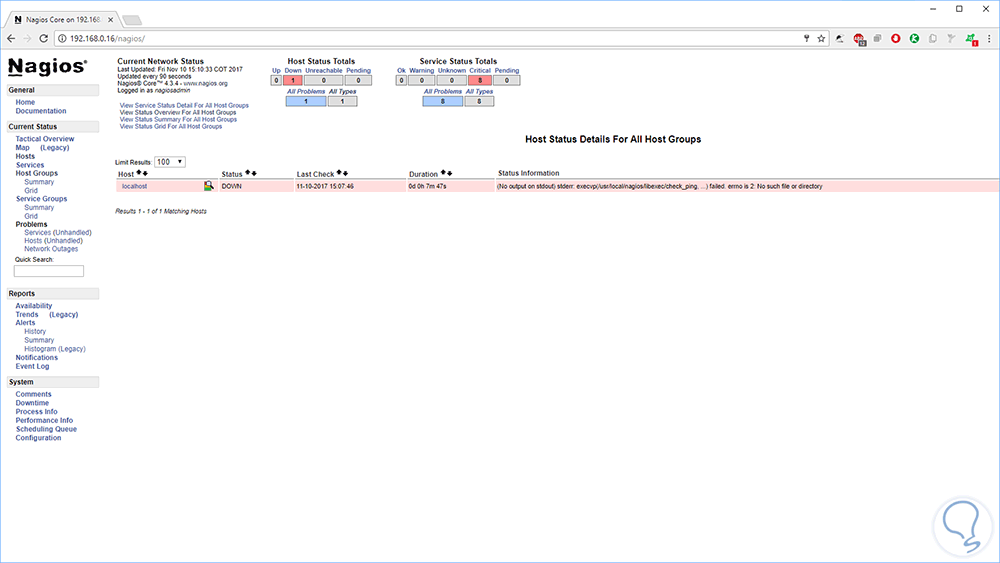The width and height of the screenshot is (1000, 563).
Task: Click the Host Down count box
Action: click(293, 80)
